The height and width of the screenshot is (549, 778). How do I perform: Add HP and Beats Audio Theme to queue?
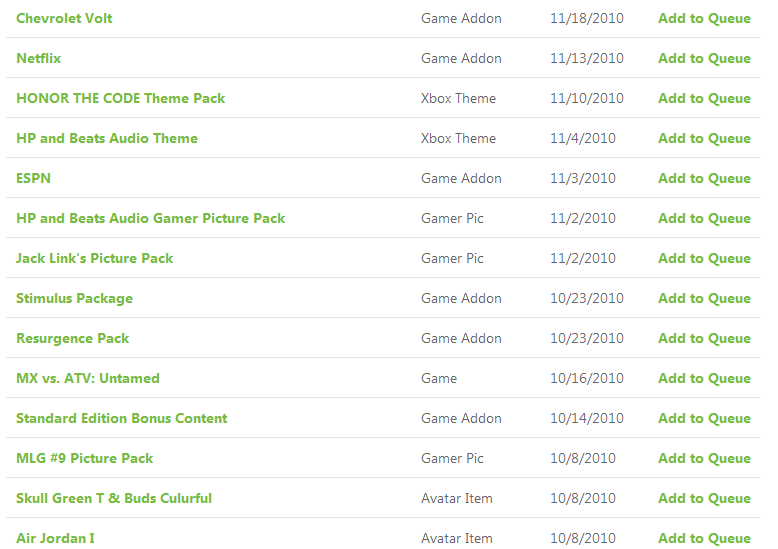(x=704, y=138)
